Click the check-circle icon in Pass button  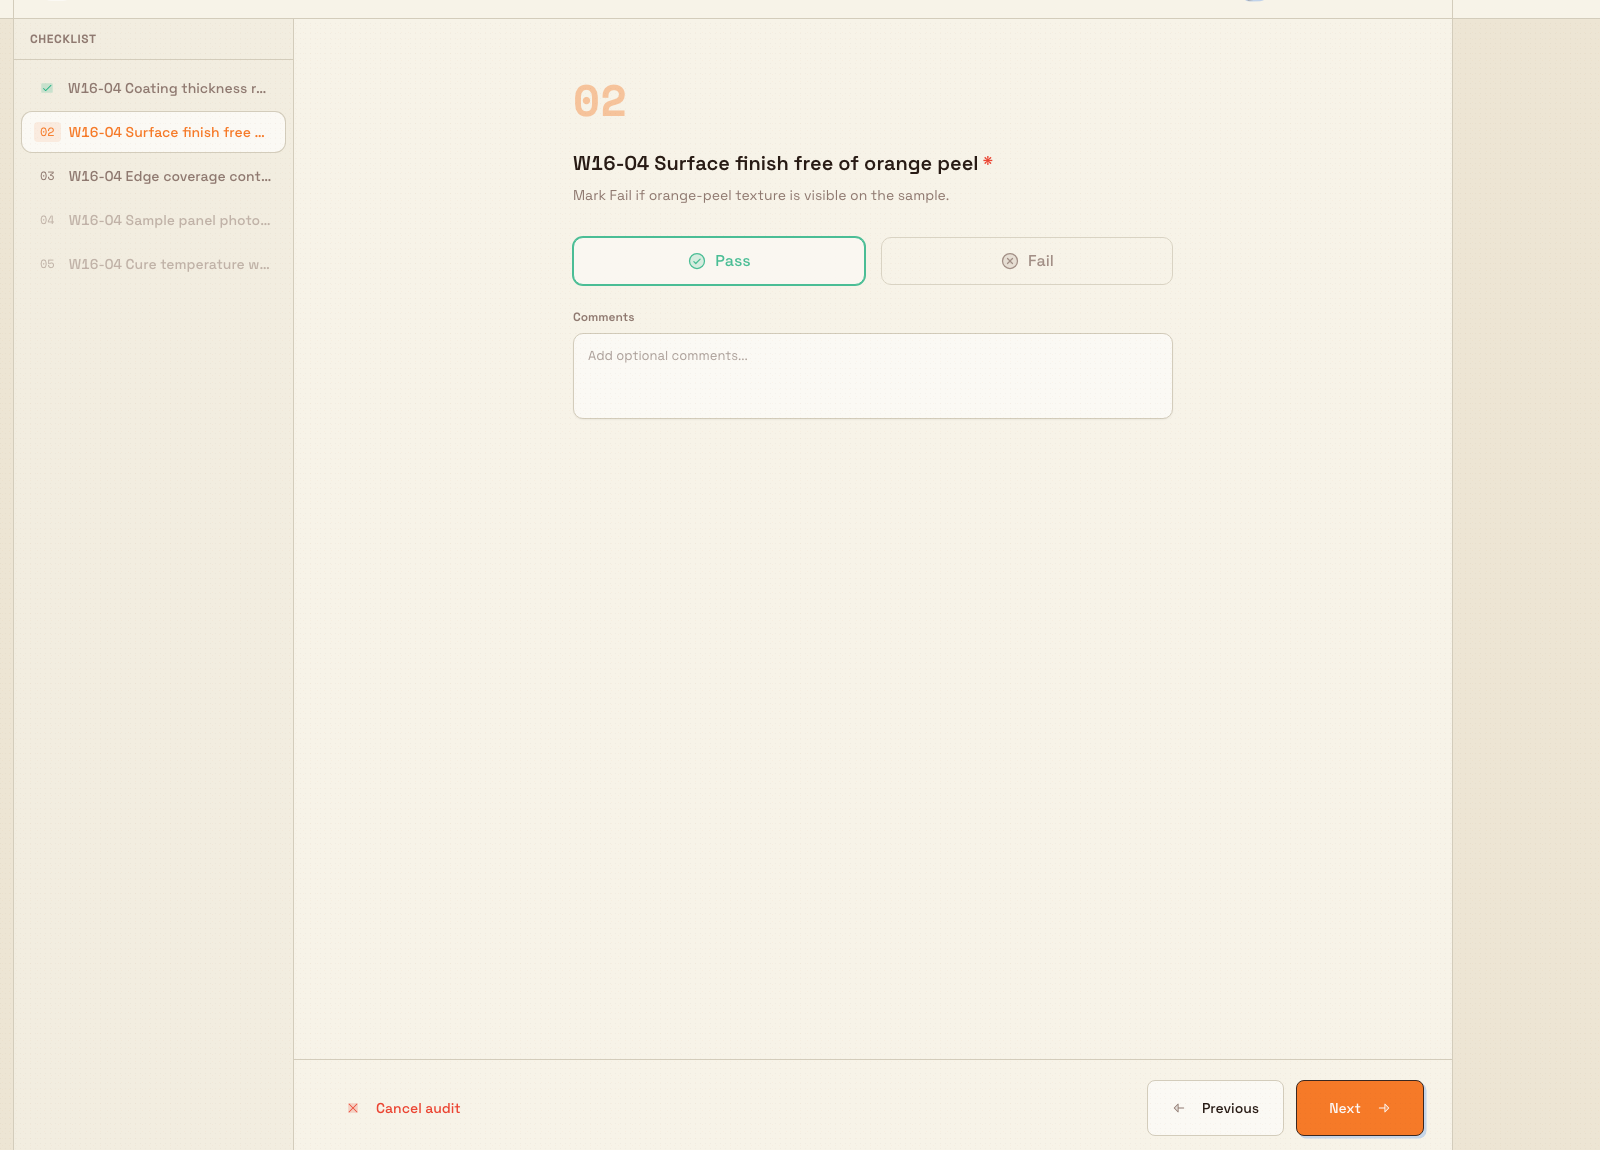pyautogui.click(x=697, y=261)
